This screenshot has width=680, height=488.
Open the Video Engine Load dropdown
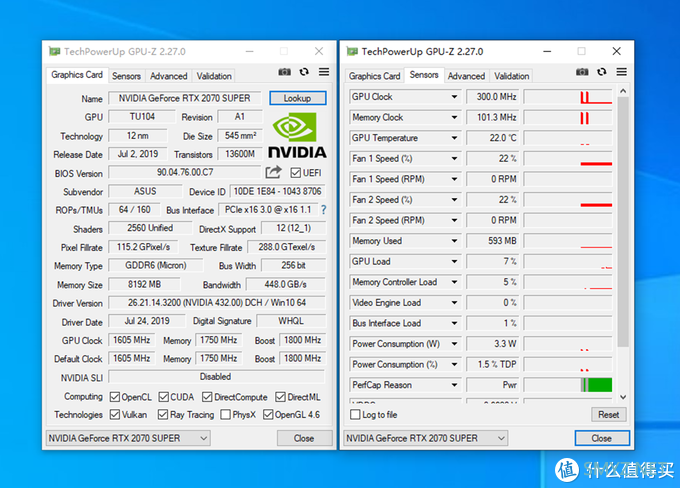tap(454, 303)
